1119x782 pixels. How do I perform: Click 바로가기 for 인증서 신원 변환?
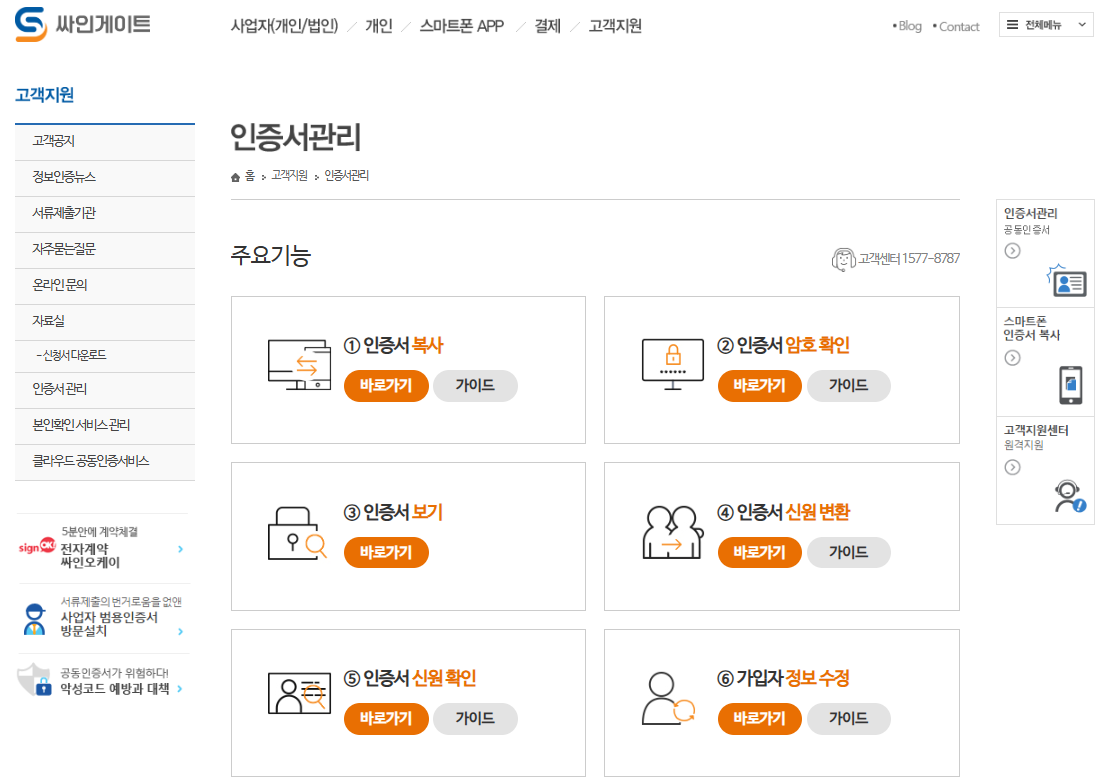click(759, 552)
